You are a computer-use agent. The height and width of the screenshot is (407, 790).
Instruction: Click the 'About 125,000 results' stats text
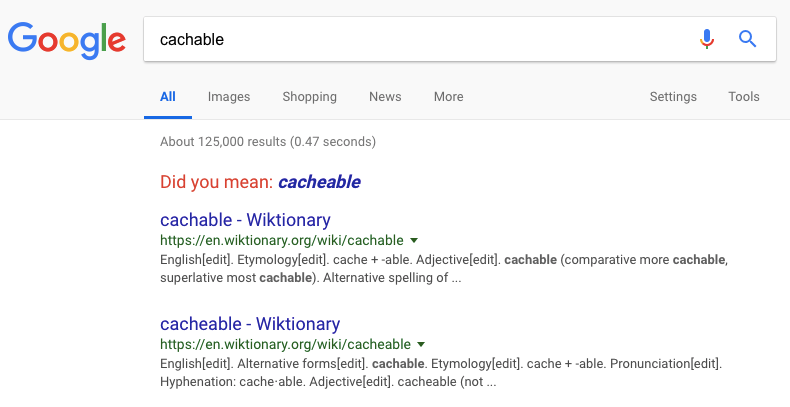pos(268,142)
